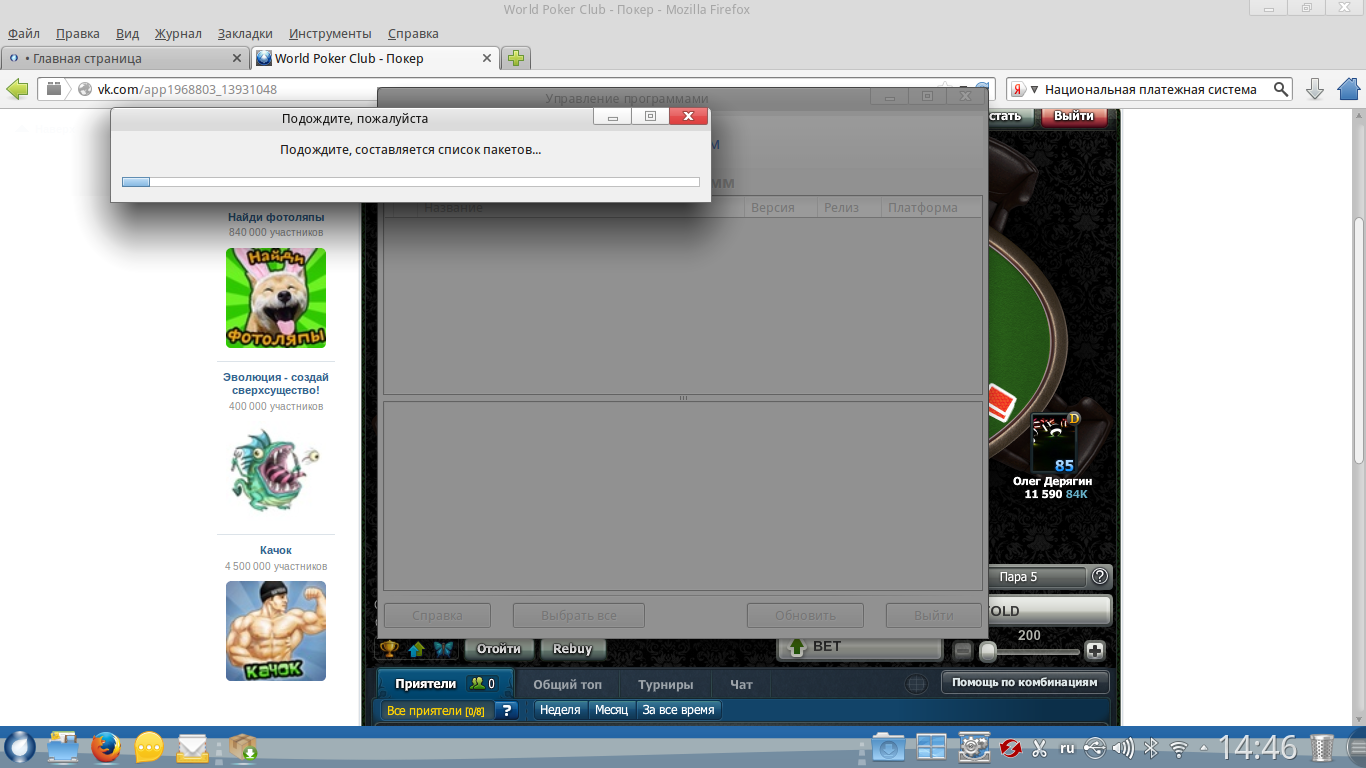Click the red update notifier tray icon
The image size is (1366, 768).
[x=1011, y=748]
